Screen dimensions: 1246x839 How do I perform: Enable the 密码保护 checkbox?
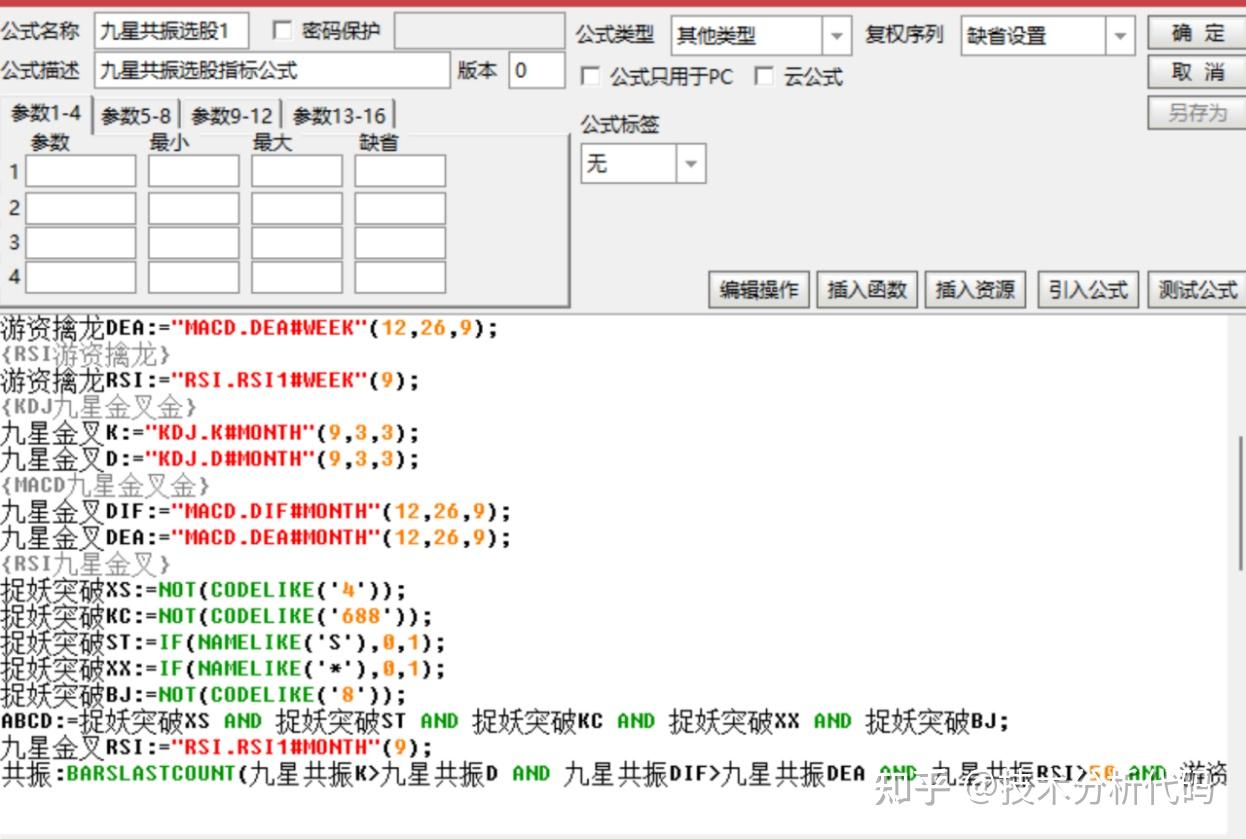pyautogui.click(x=283, y=31)
